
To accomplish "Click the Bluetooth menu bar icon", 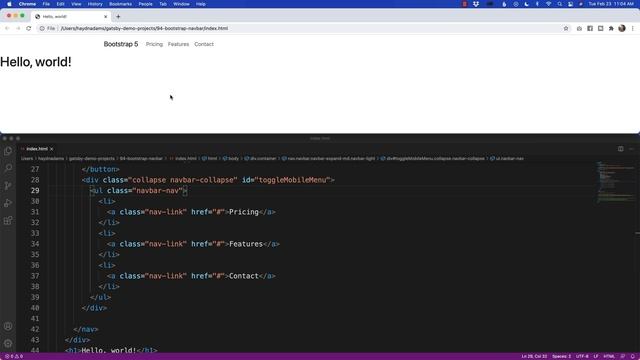I will tap(537, 4).
